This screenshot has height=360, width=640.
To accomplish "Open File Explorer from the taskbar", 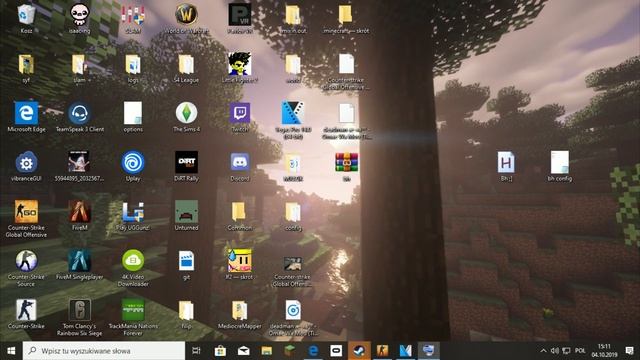I will [267, 351].
